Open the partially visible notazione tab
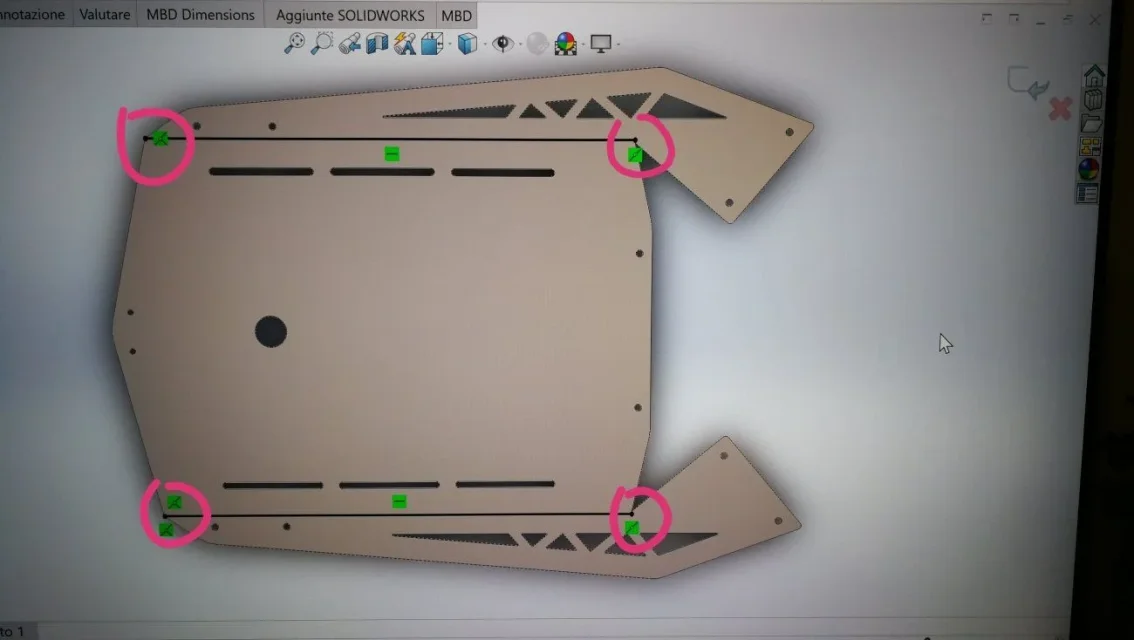1134x640 pixels. (33, 14)
